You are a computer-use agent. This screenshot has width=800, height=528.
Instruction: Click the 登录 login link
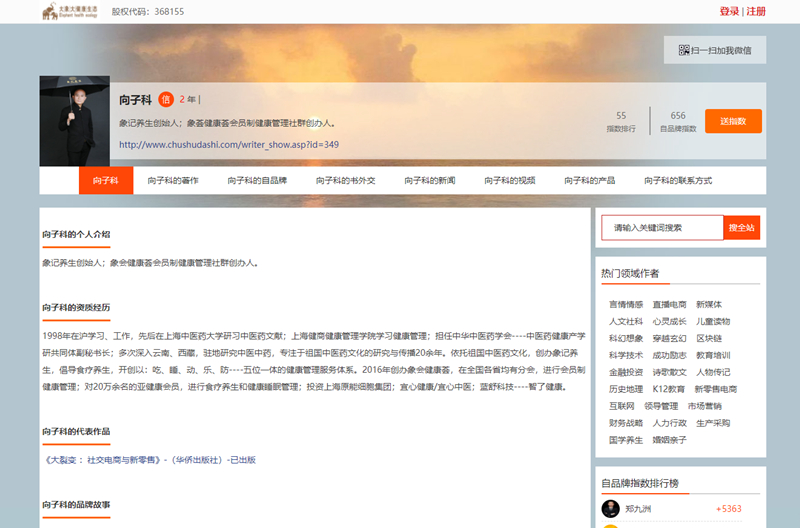pyautogui.click(x=729, y=12)
